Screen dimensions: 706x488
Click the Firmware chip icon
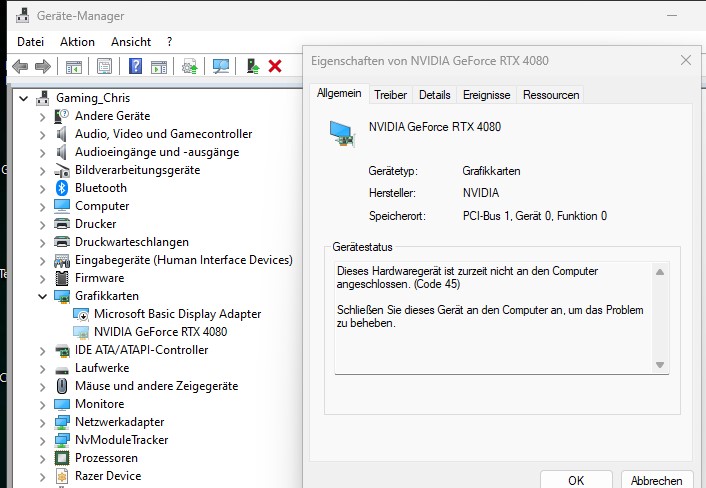pos(62,278)
